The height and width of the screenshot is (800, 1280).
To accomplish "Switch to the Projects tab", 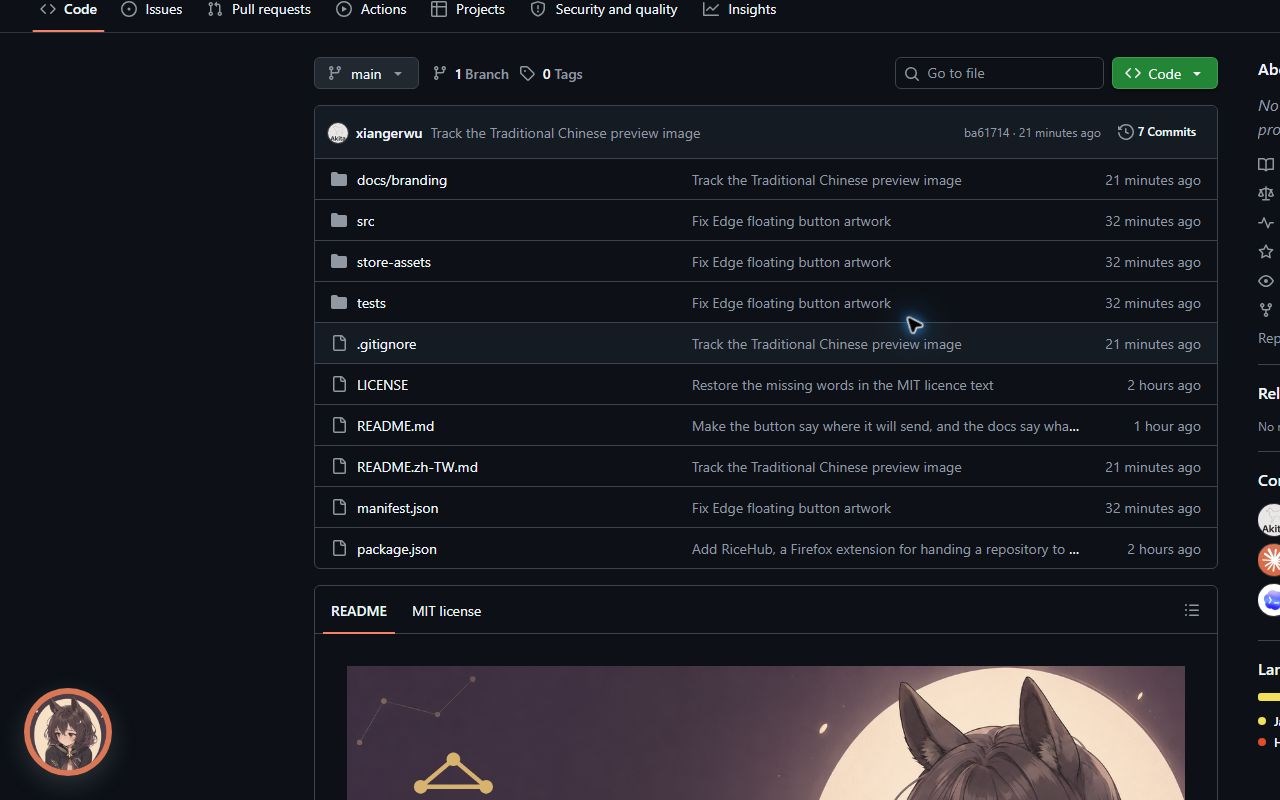I will click(467, 10).
